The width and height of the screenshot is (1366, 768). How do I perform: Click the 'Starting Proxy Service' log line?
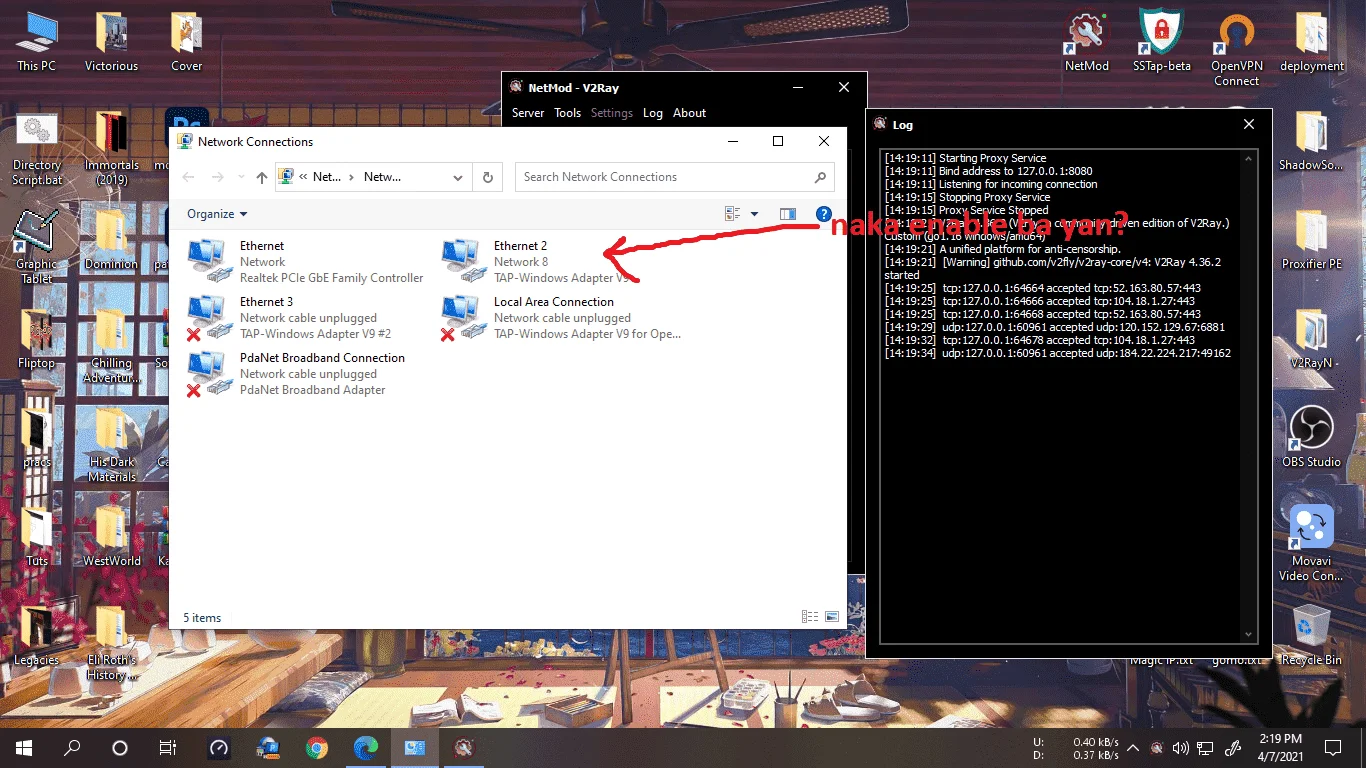coord(965,158)
